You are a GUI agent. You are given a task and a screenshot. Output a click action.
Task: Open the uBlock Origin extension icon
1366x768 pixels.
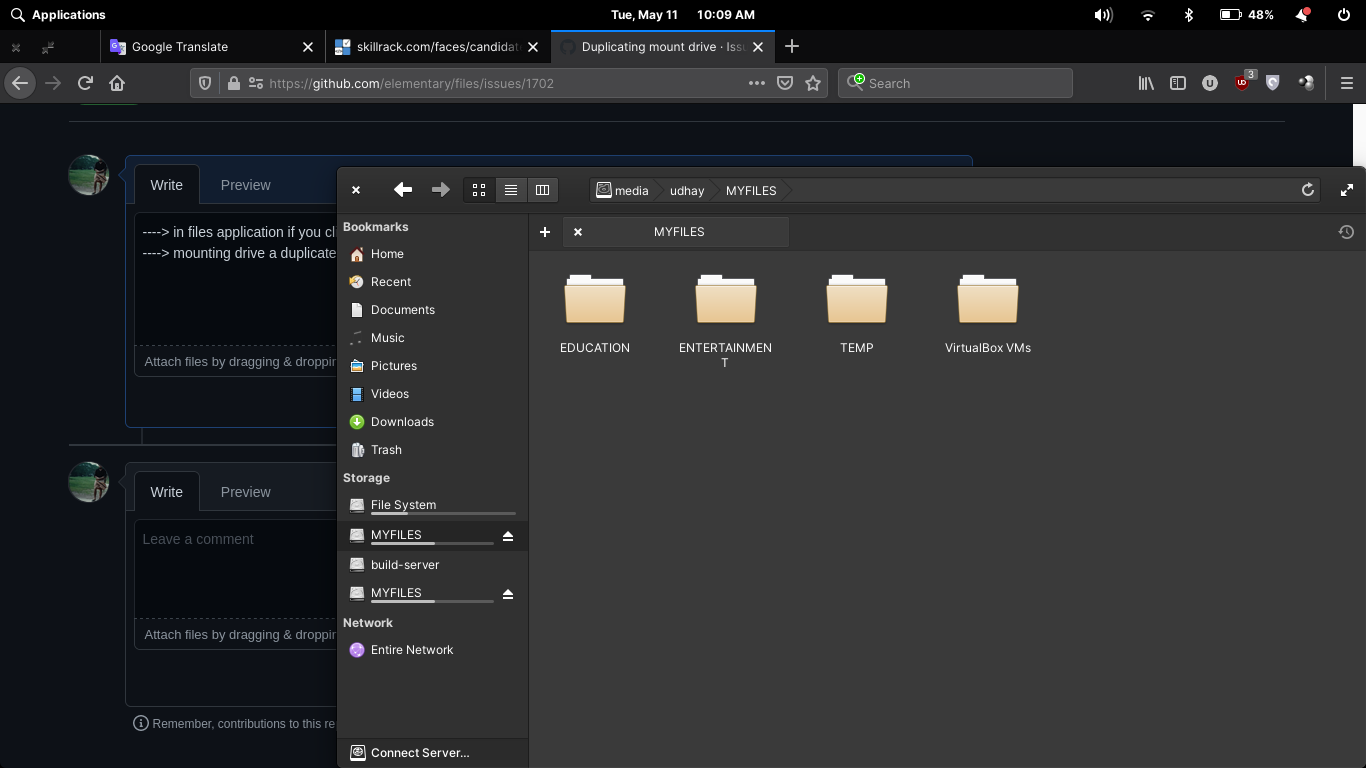(x=1242, y=83)
